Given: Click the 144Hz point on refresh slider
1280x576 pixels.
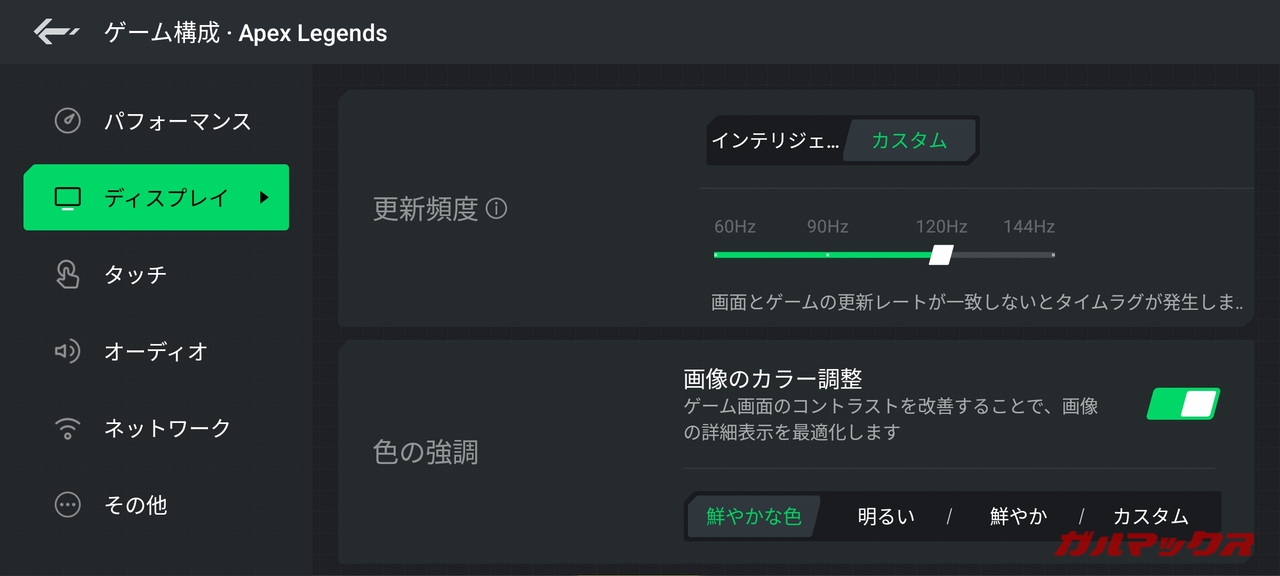Looking at the screenshot, I should point(1052,255).
